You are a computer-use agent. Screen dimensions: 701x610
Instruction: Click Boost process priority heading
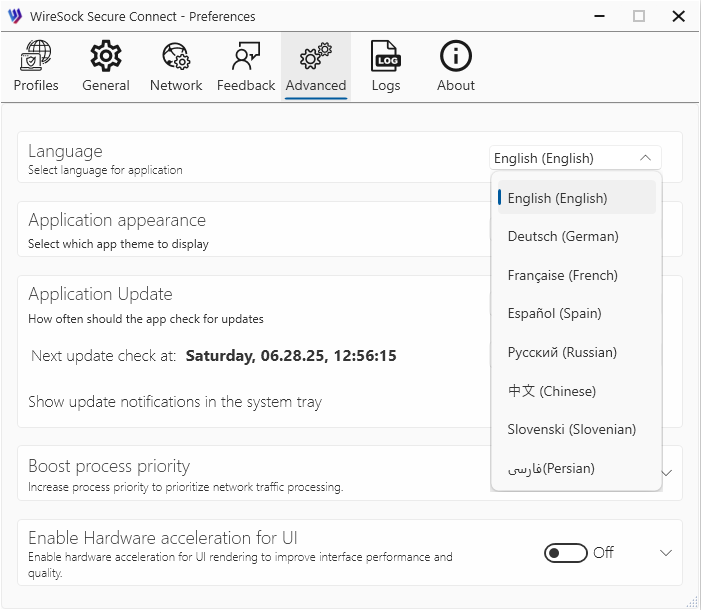109,466
